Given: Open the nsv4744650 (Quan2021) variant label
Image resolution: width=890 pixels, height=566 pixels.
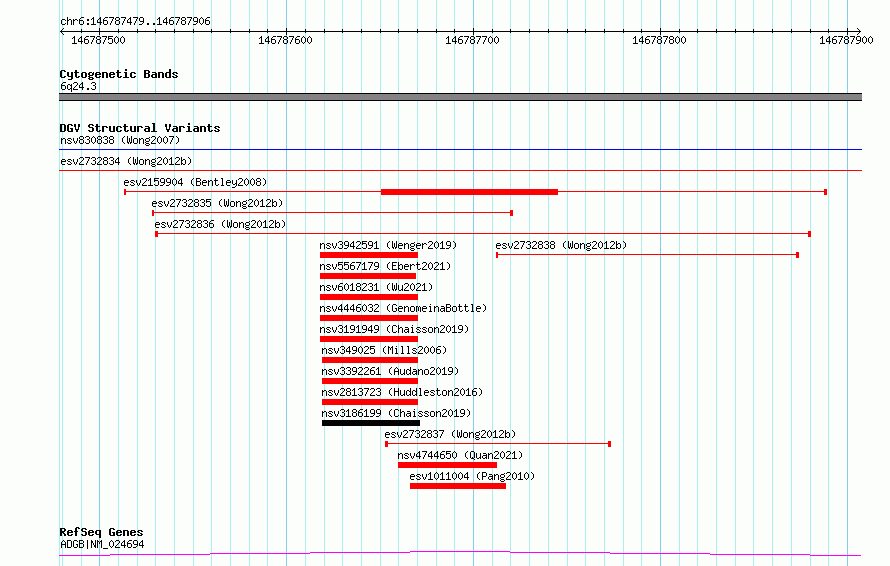Looking at the screenshot, I should 460,455.
